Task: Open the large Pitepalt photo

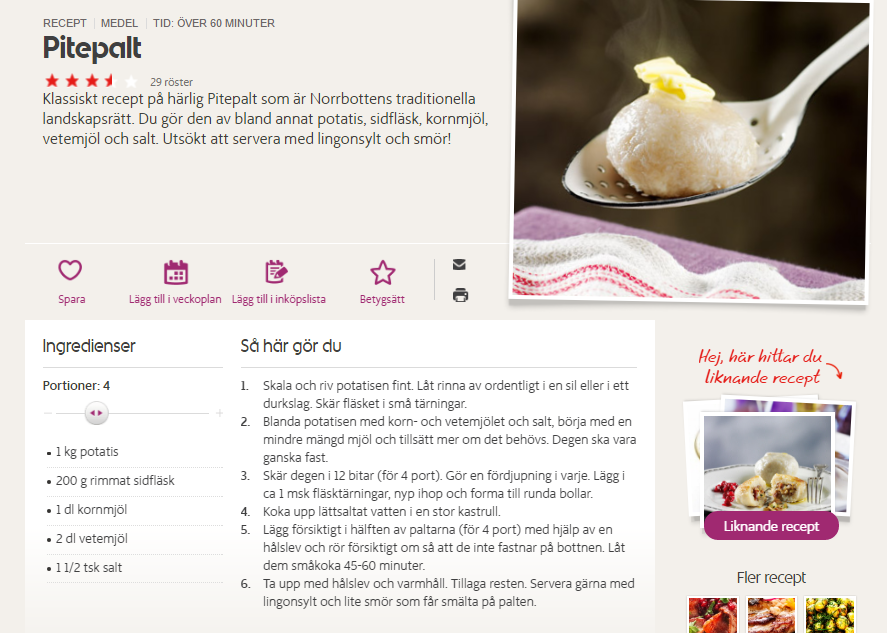Action: [689, 150]
